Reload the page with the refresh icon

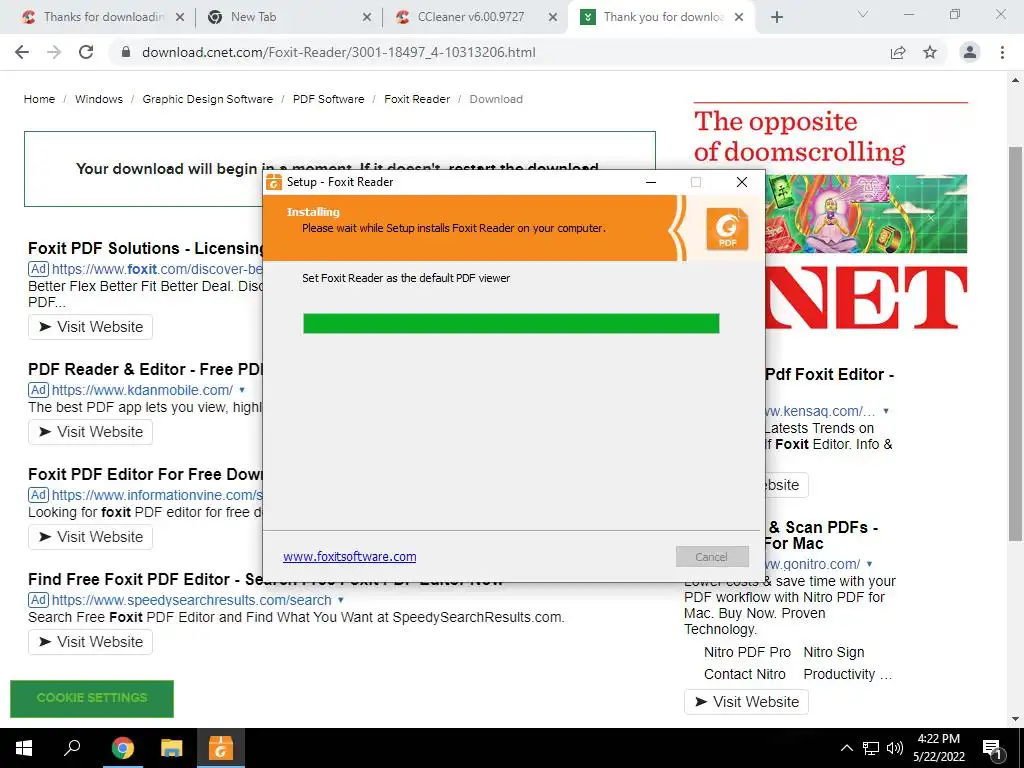[x=86, y=52]
